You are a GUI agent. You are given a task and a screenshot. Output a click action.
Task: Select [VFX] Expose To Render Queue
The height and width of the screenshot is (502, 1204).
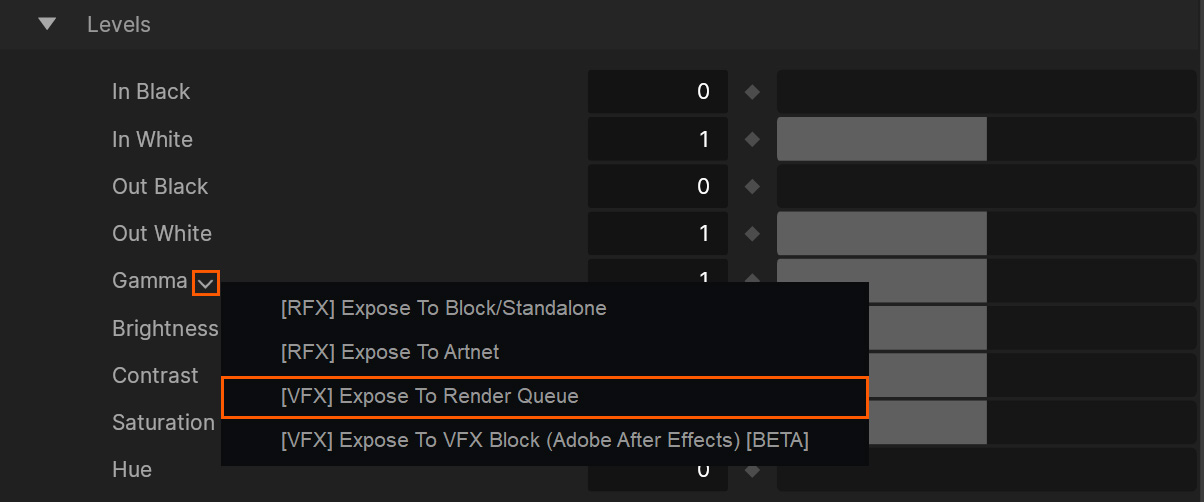[430, 396]
